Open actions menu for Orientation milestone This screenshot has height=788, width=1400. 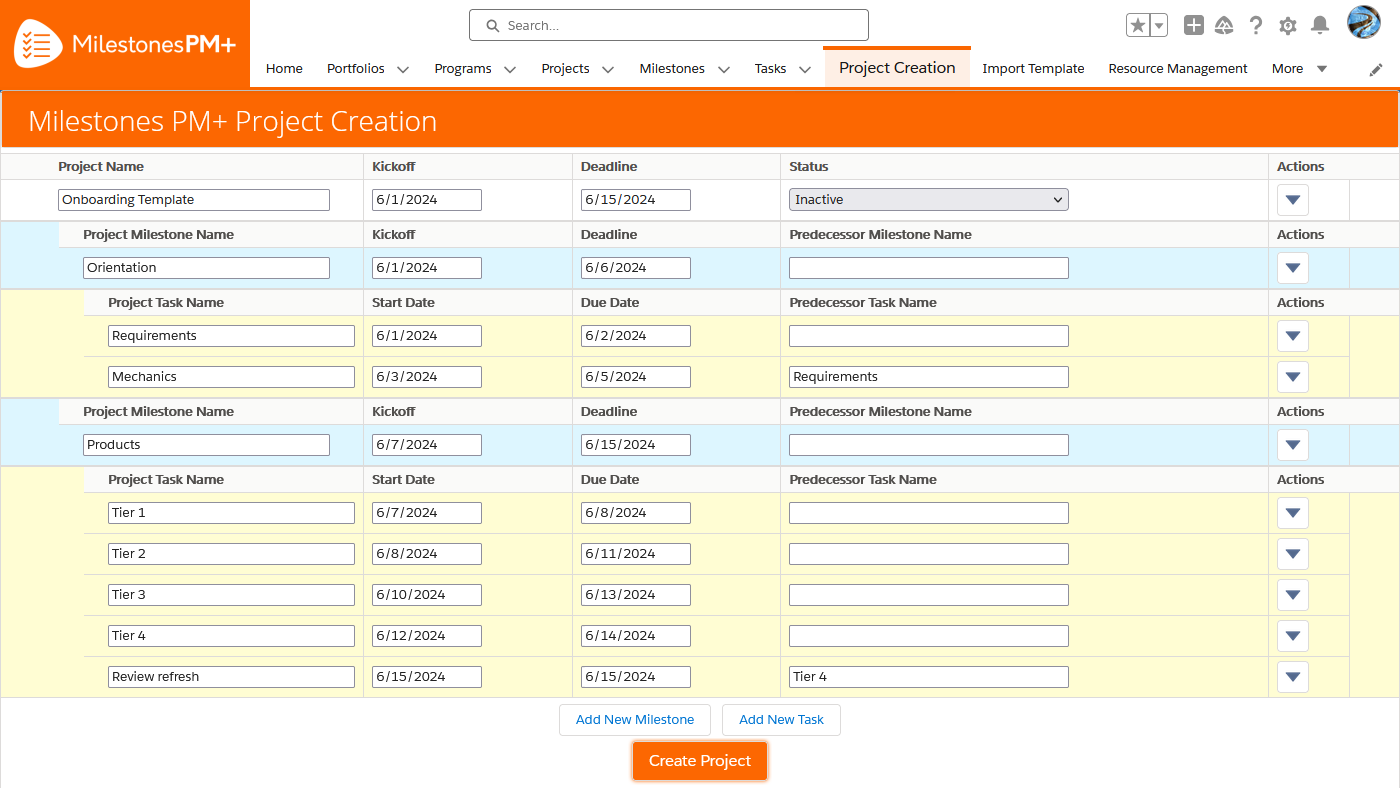point(1293,268)
